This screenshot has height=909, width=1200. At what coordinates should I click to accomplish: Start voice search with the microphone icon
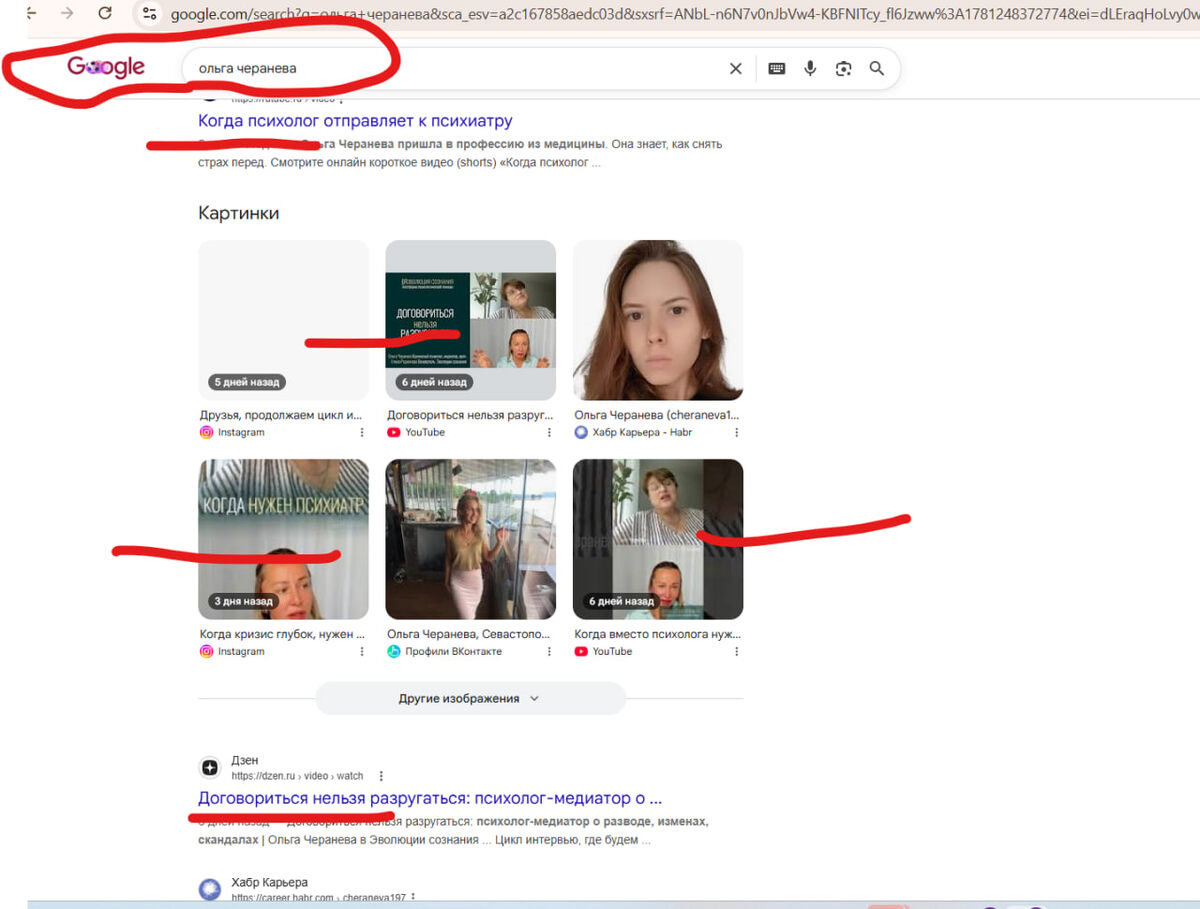pos(810,68)
